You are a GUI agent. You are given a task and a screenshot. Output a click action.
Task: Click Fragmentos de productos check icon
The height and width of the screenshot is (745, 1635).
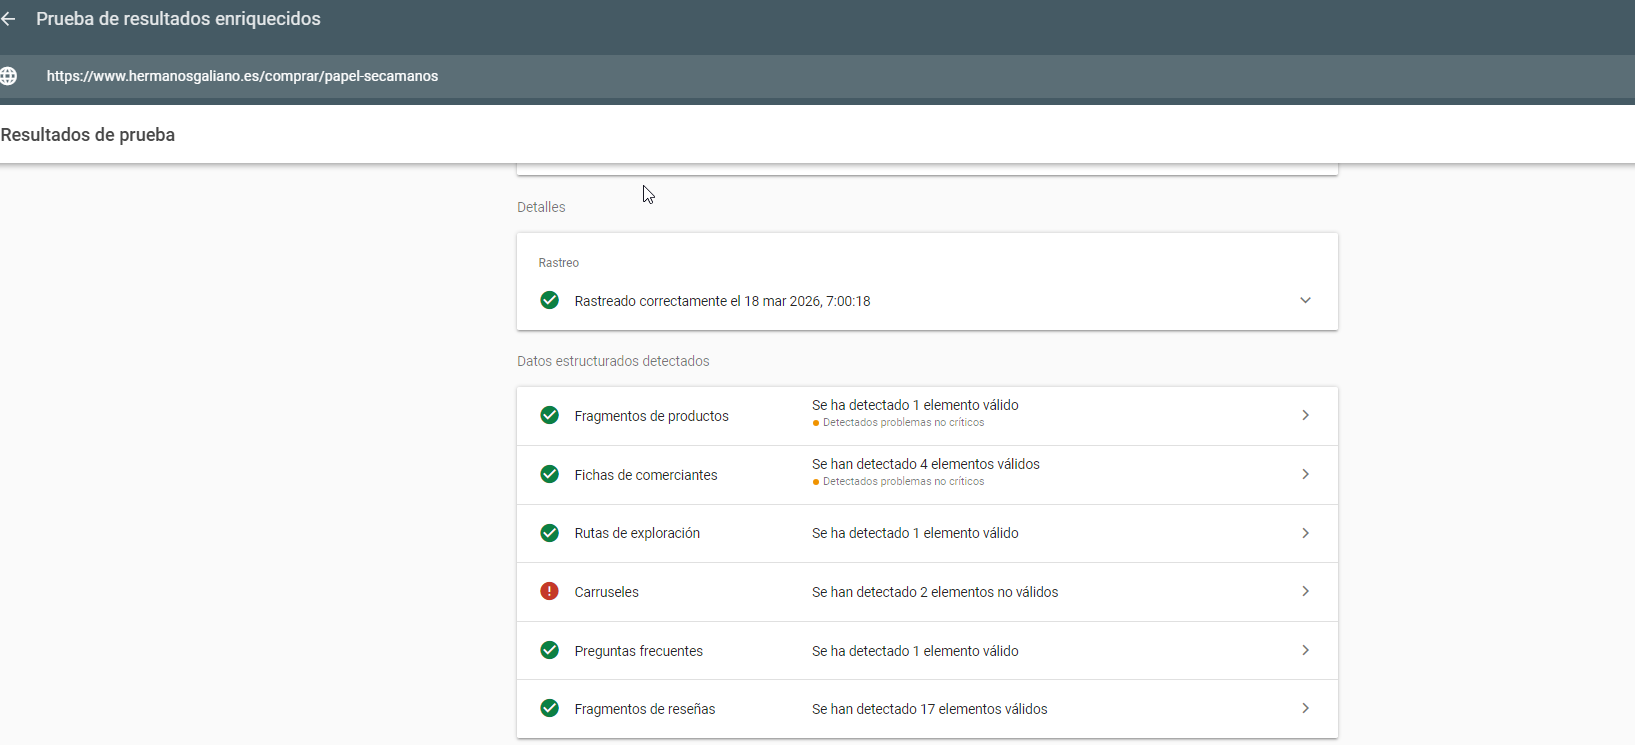(x=549, y=415)
